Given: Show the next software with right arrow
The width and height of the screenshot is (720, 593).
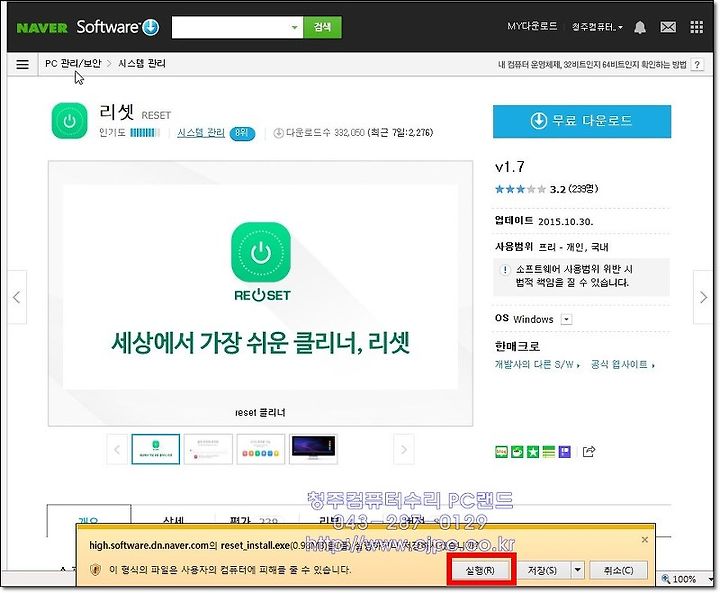Looking at the screenshot, I should (703, 297).
